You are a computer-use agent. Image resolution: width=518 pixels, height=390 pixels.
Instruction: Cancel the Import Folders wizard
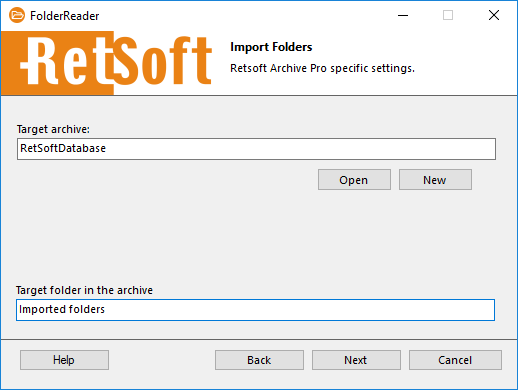click(x=455, y=360)
